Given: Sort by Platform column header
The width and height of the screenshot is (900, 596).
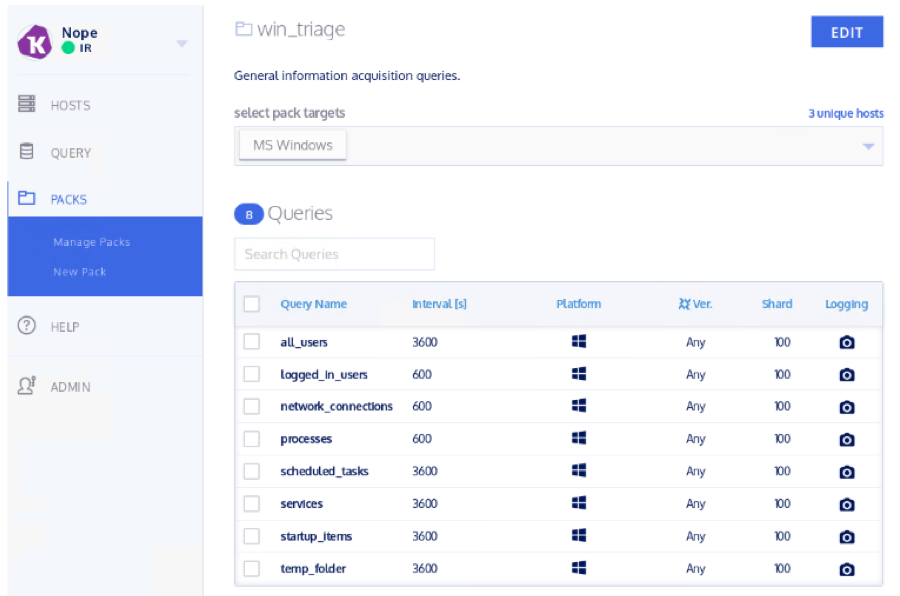Looking at the screenshot, I should 579,304.
